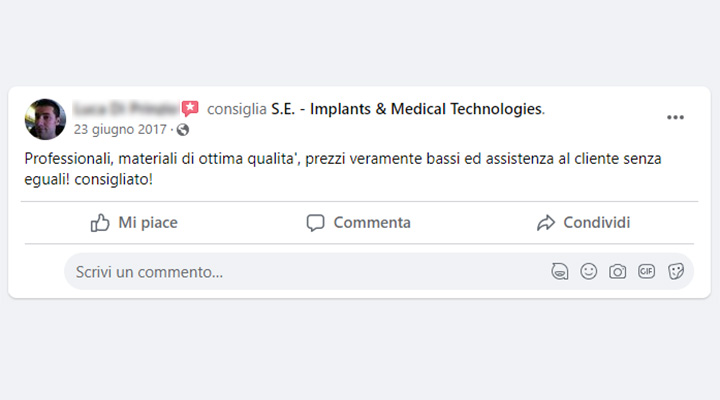The height and width of the screenshot is (400, 720).
Task: Focus the Scrivi un commento field
Action: (300, 271)
